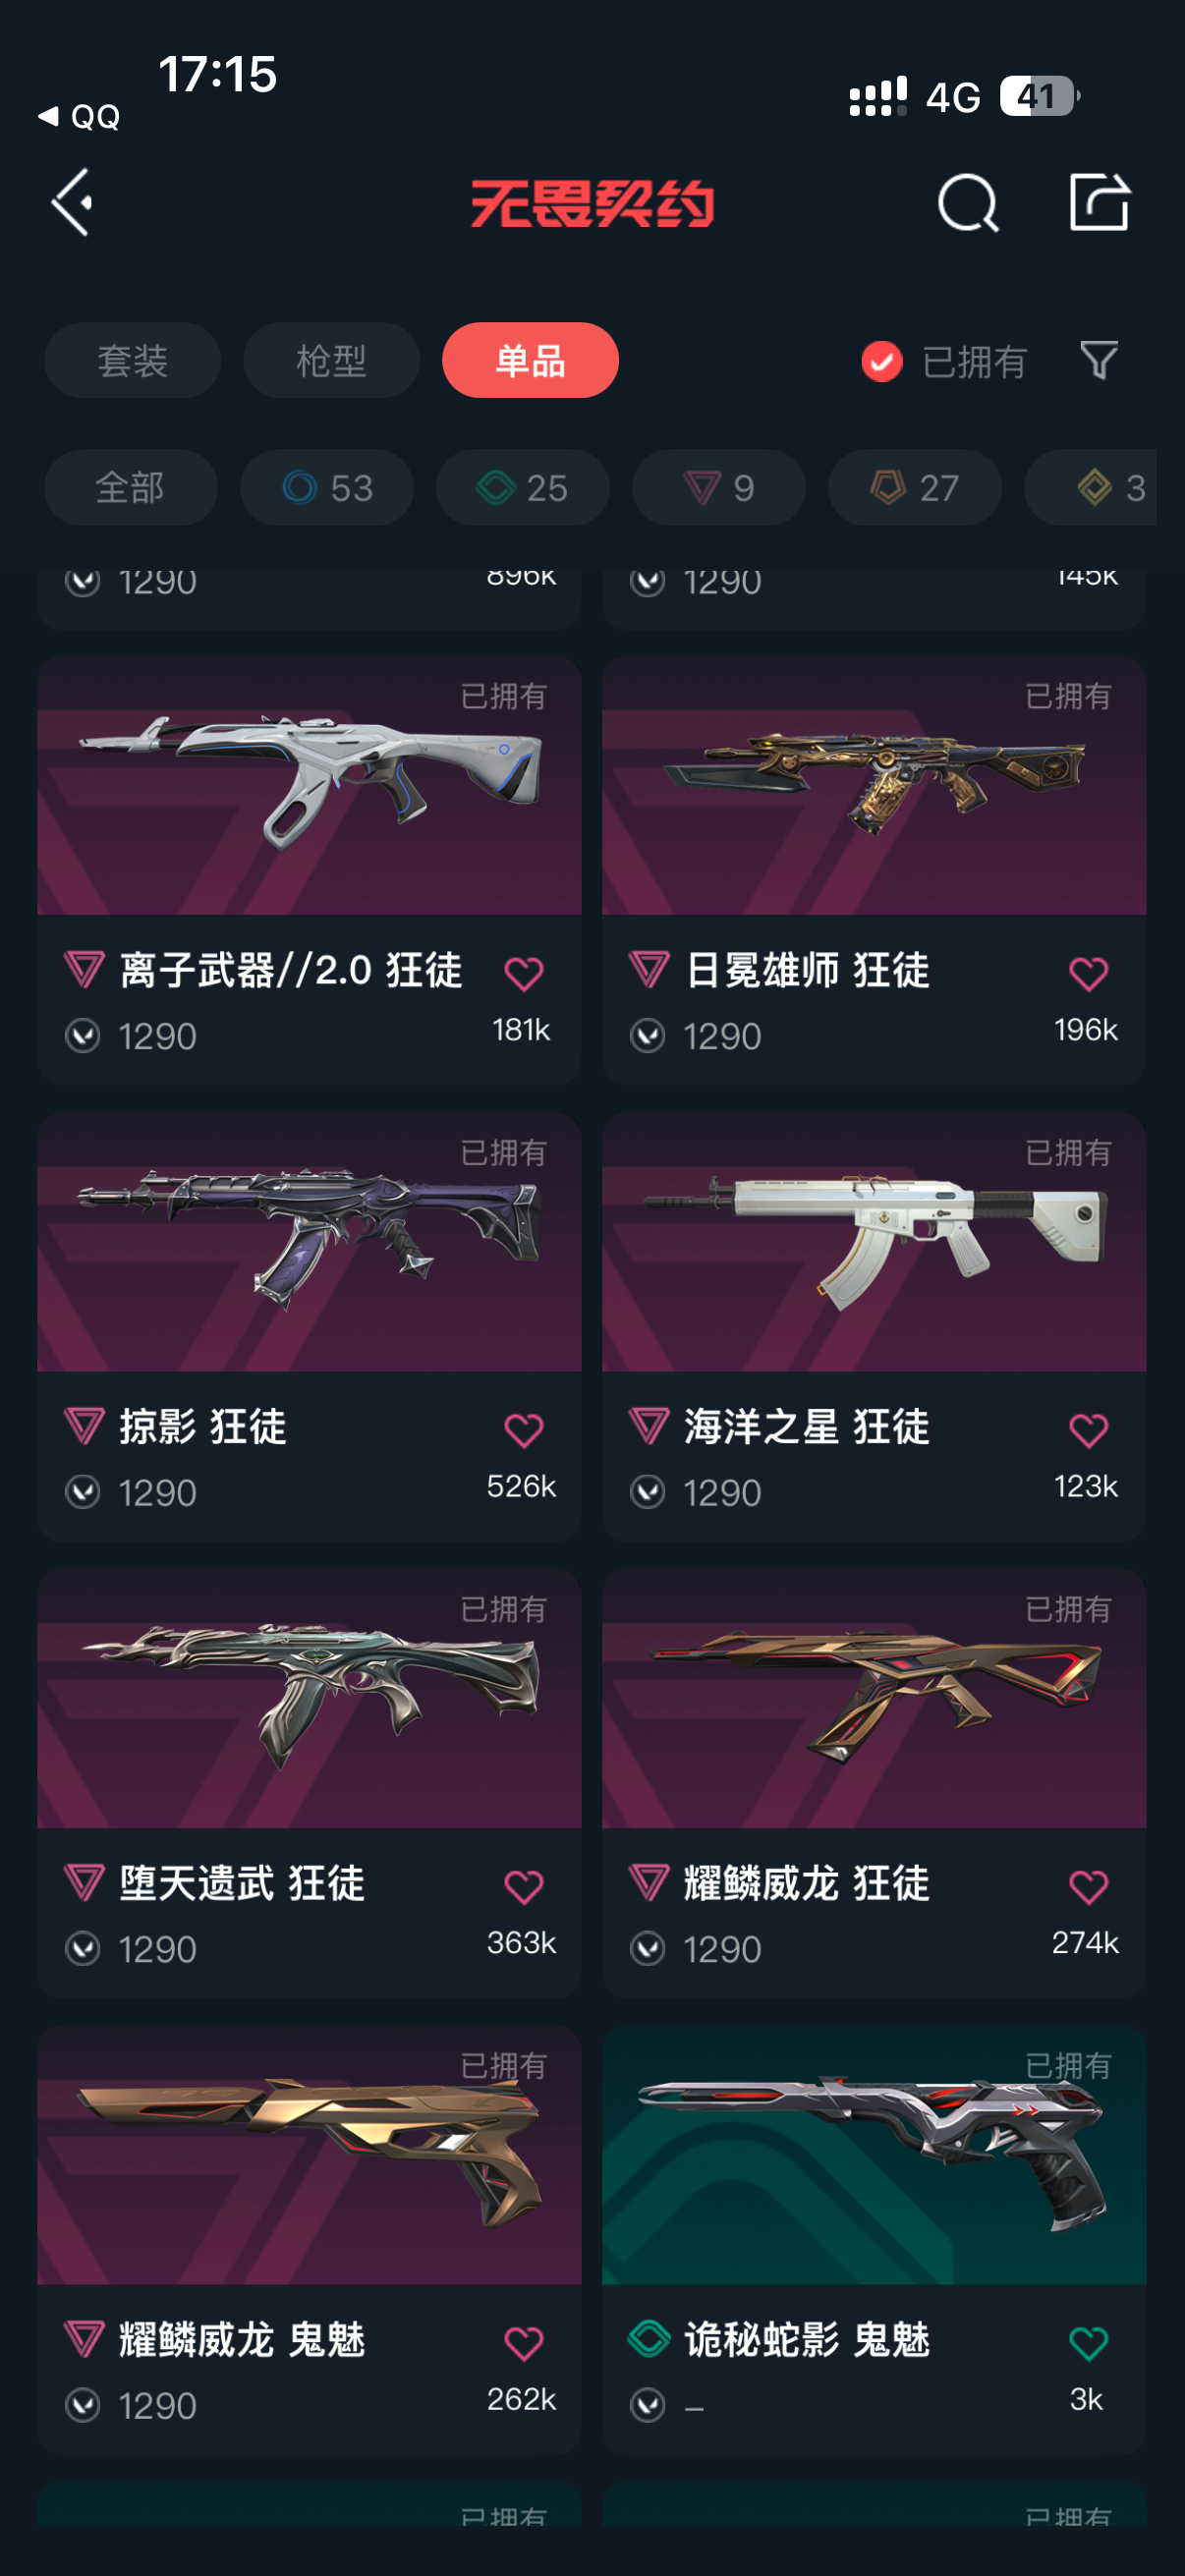Like the 海洋之星 狂徒 skin heart
Screen dimensions: 1185x2576
point(1088,1430)
